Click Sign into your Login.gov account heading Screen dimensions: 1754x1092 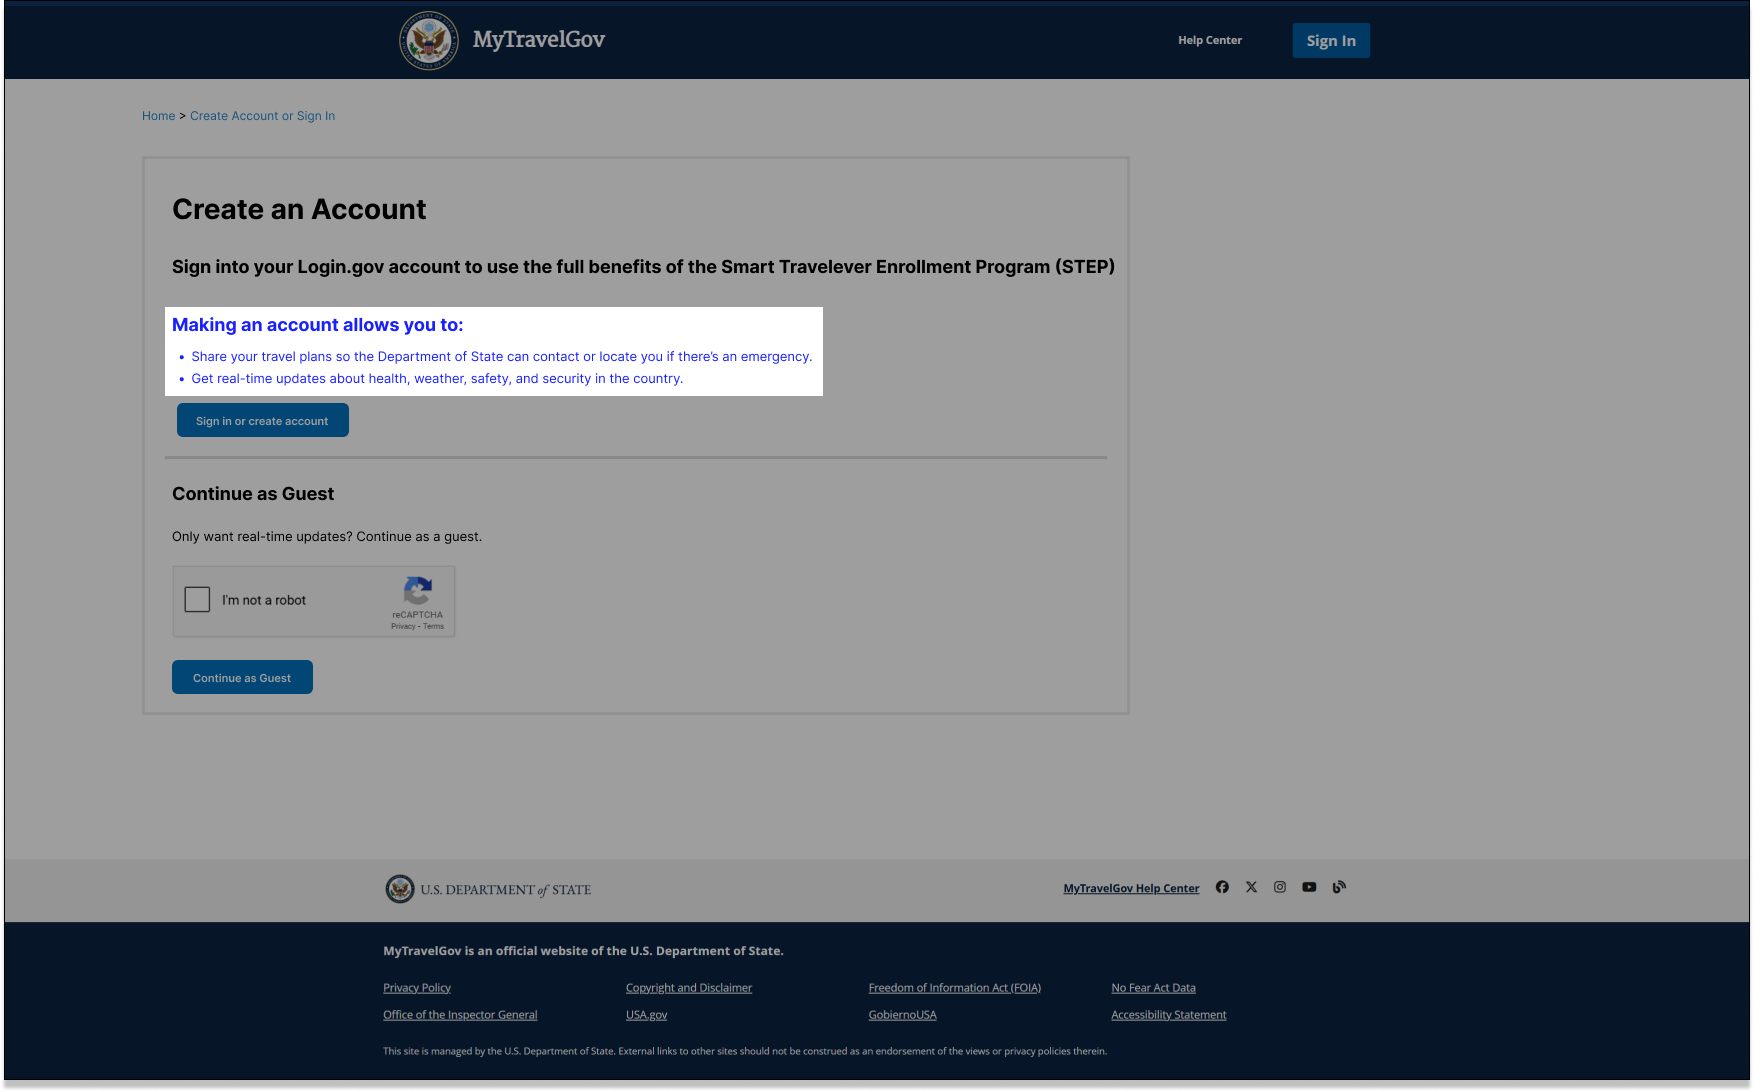tap(643, 267)
